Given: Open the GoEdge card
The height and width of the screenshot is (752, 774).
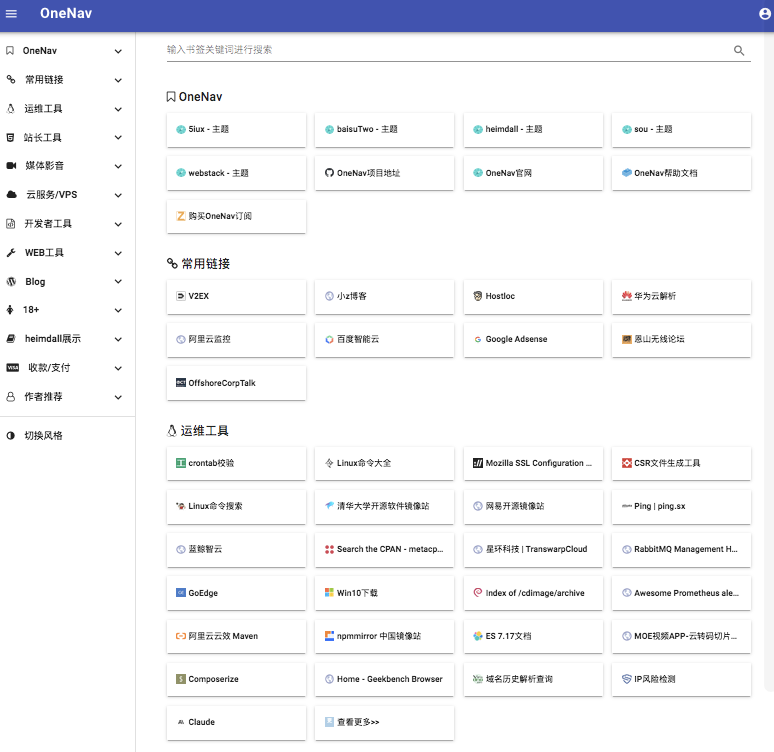Looking at the screenshot, I should (x=236, y=593).
